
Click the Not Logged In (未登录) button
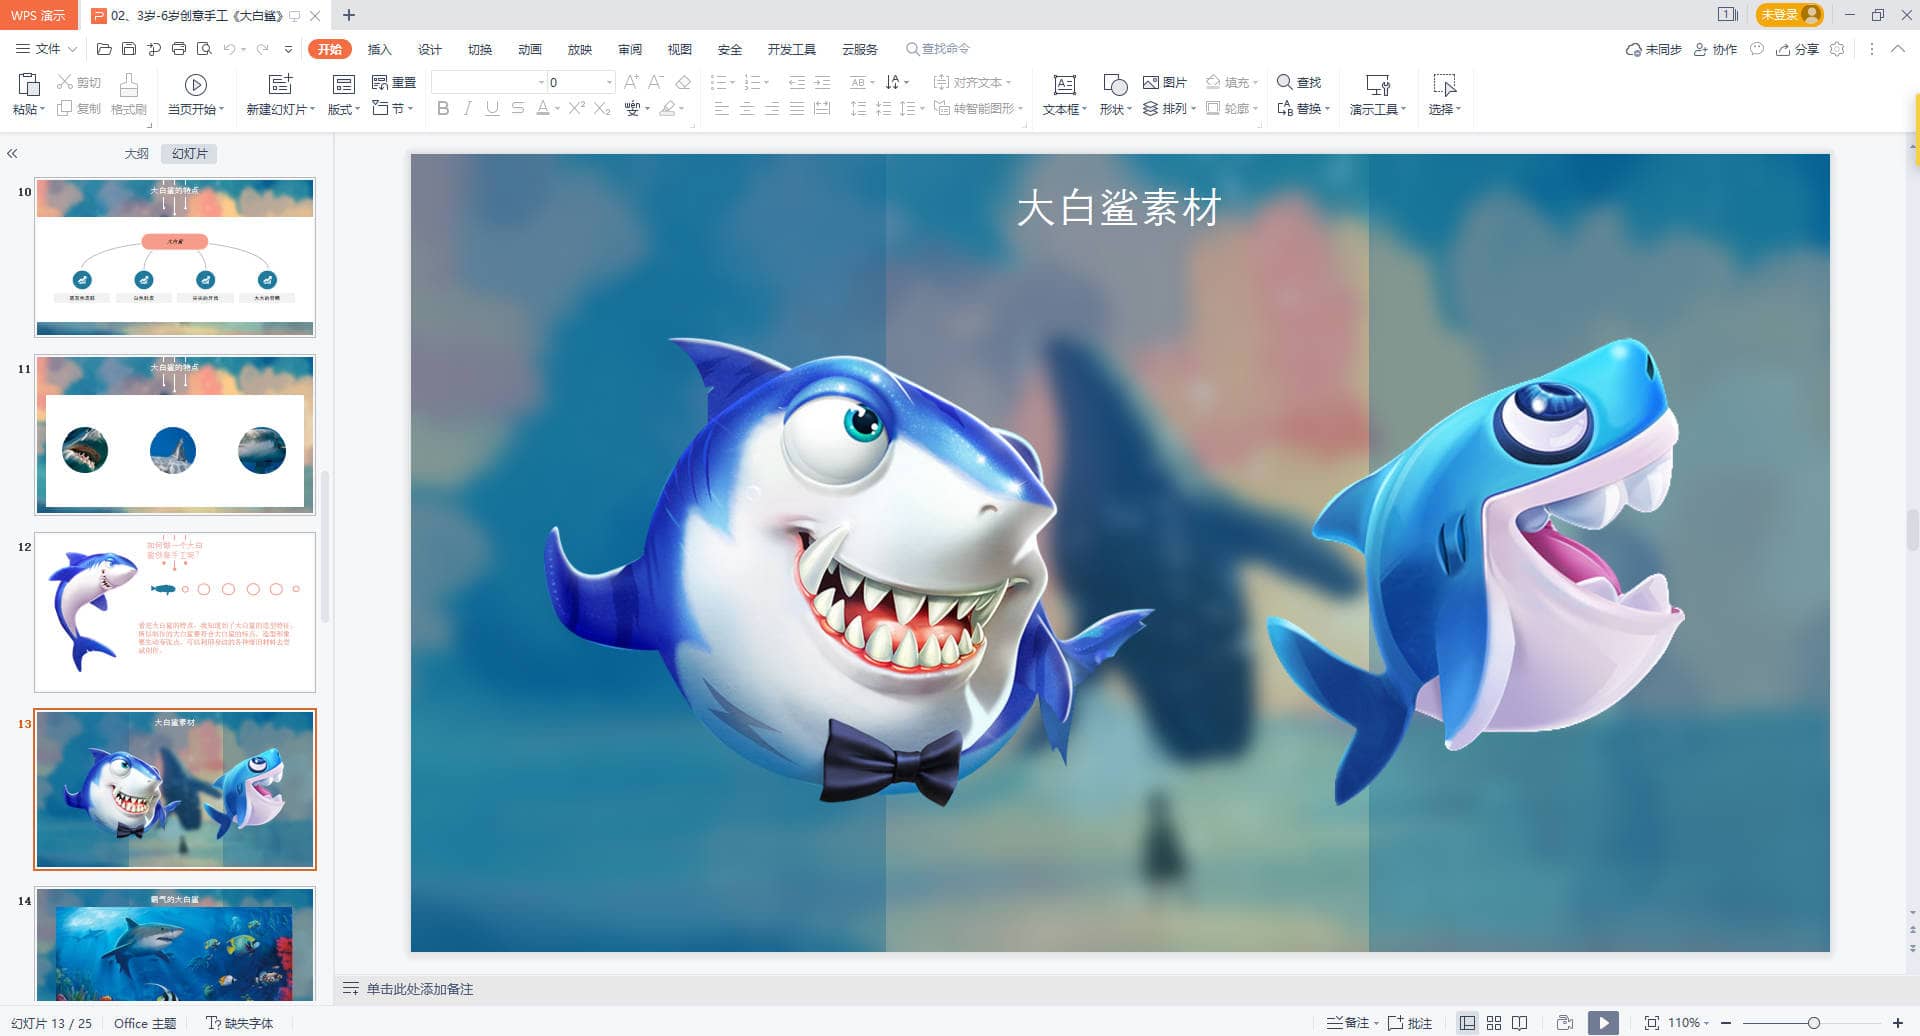click(1789, 15)
